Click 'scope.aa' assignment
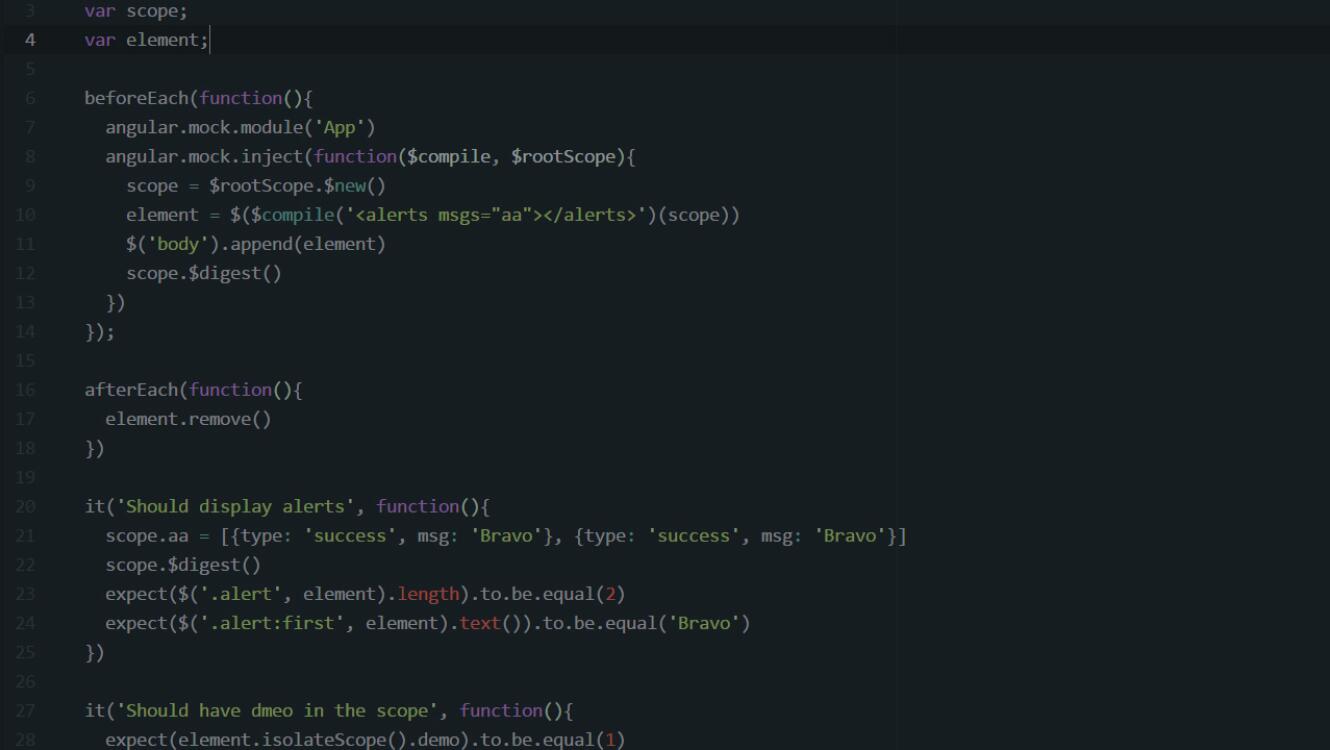The width and height of the screenshot is (1330, 750). coord(147,536)
